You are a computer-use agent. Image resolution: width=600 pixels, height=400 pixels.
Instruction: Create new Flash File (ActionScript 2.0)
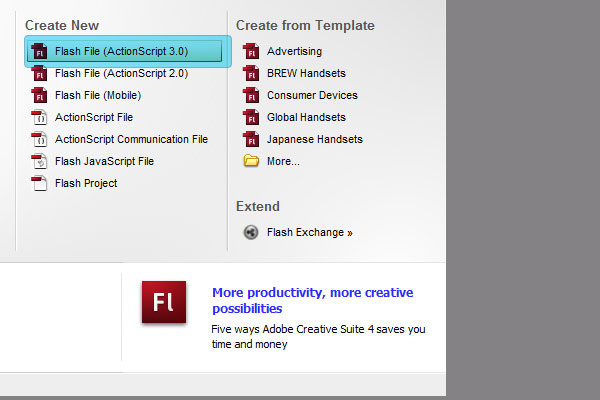click(x=121, y=73)
